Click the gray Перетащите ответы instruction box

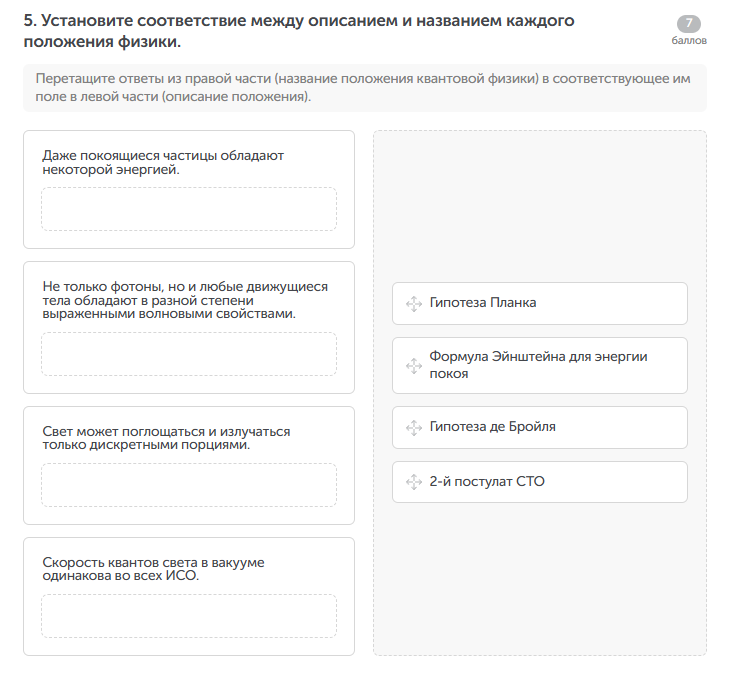pos(364,88)
